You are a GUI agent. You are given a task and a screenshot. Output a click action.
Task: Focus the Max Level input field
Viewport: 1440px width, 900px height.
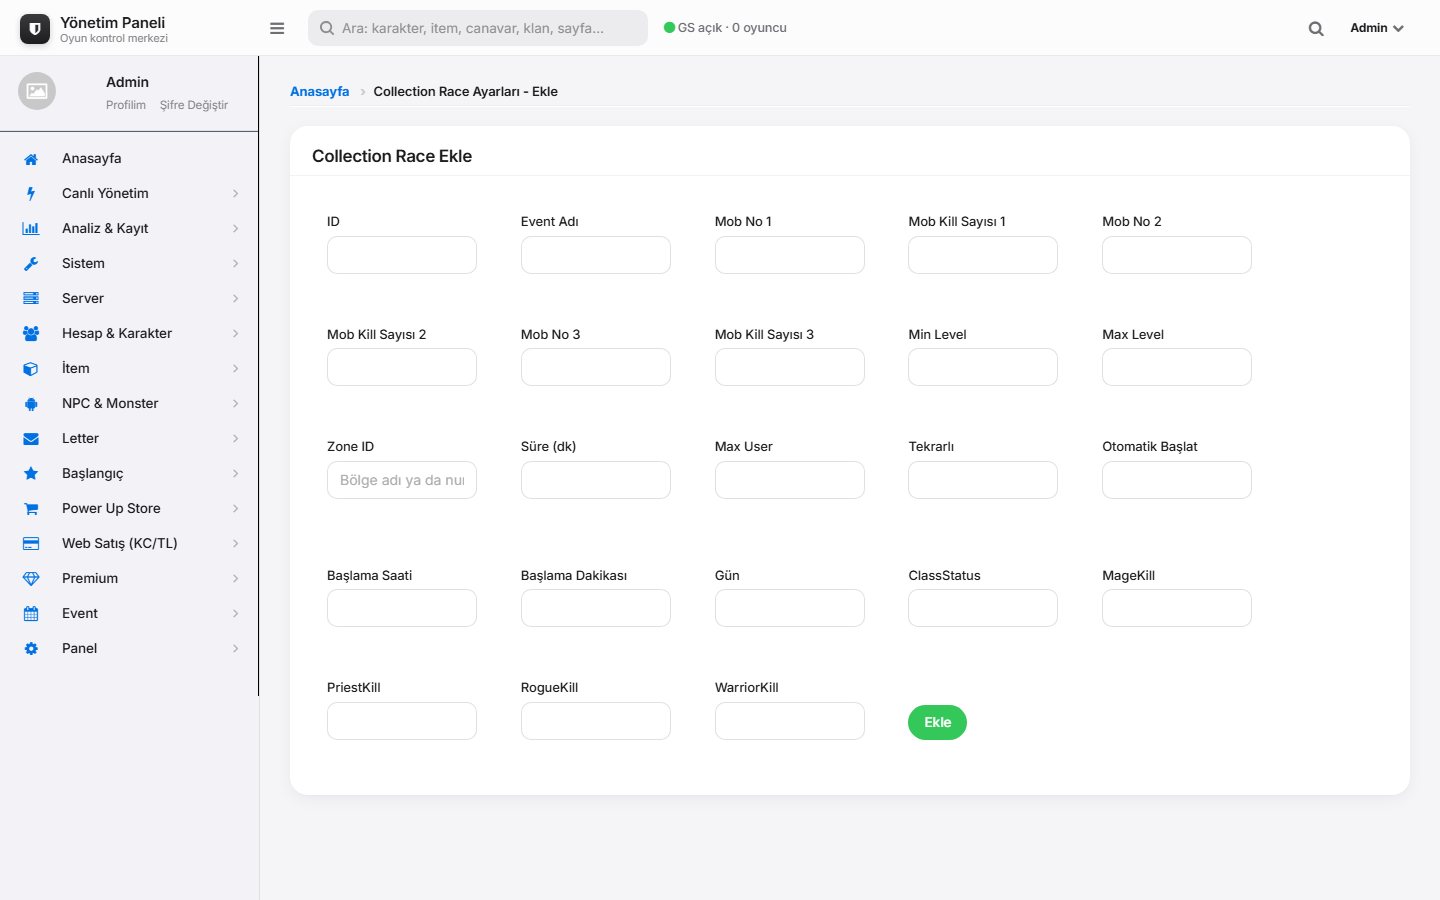pos(1177,367)
